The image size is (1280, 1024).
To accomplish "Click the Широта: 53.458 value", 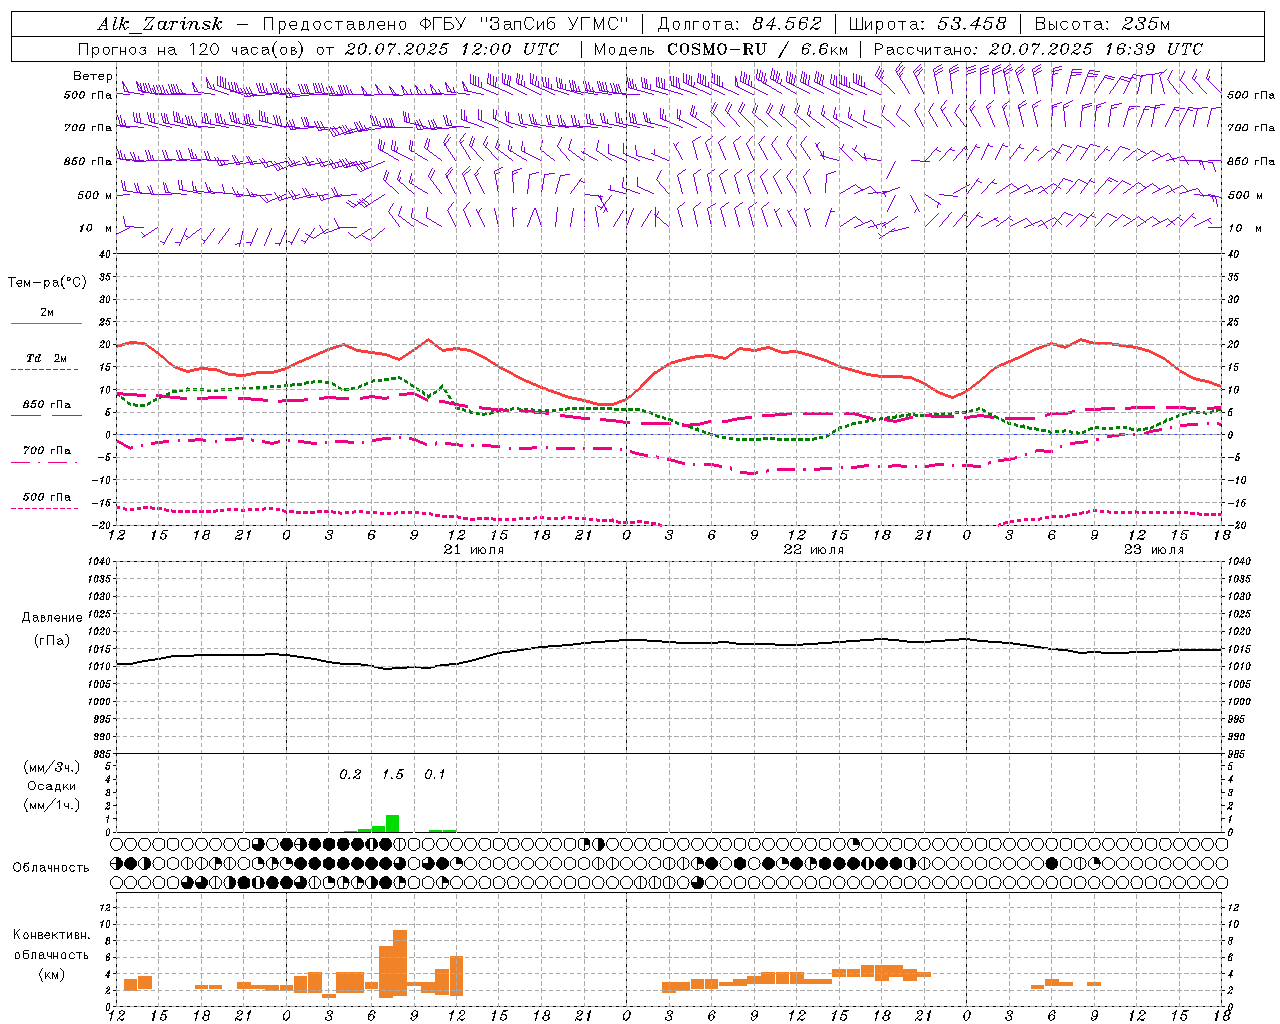I will (x=927, y=24).
